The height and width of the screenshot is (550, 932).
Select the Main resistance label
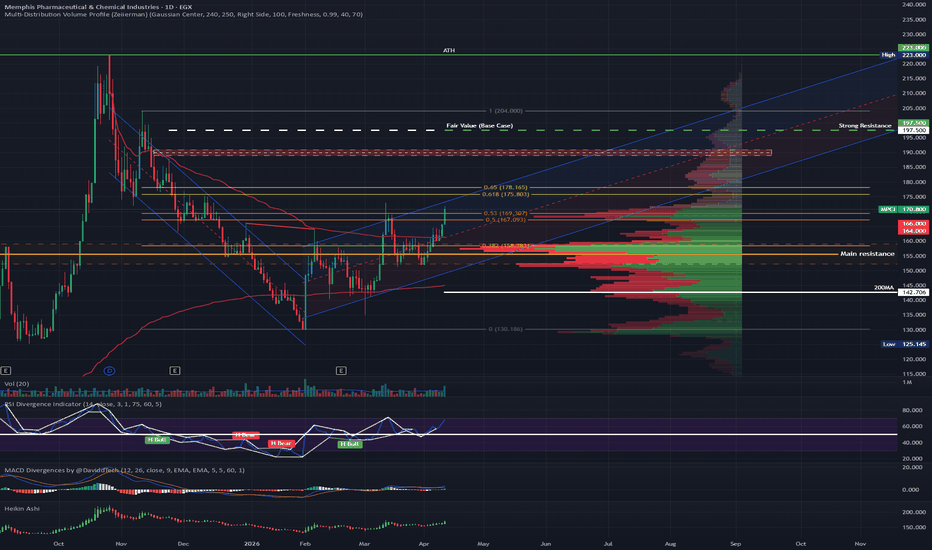click(867, 254)
